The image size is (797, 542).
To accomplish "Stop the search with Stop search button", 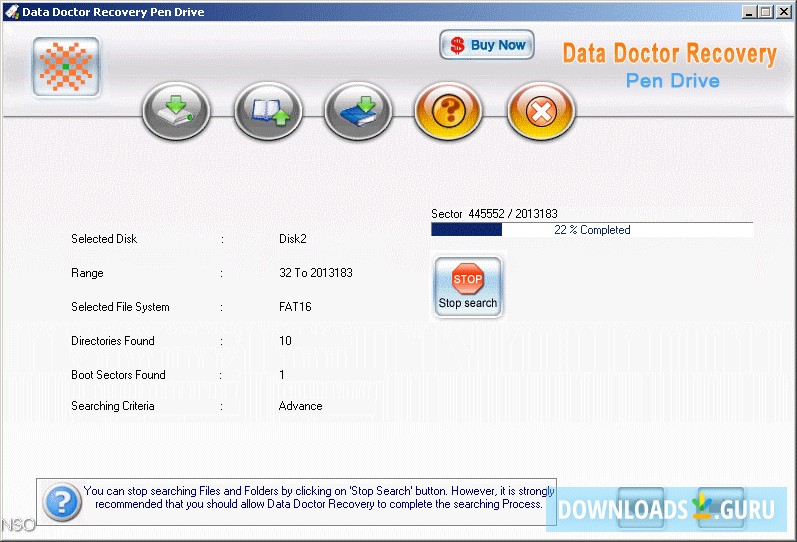I will (x=467, y=287).
